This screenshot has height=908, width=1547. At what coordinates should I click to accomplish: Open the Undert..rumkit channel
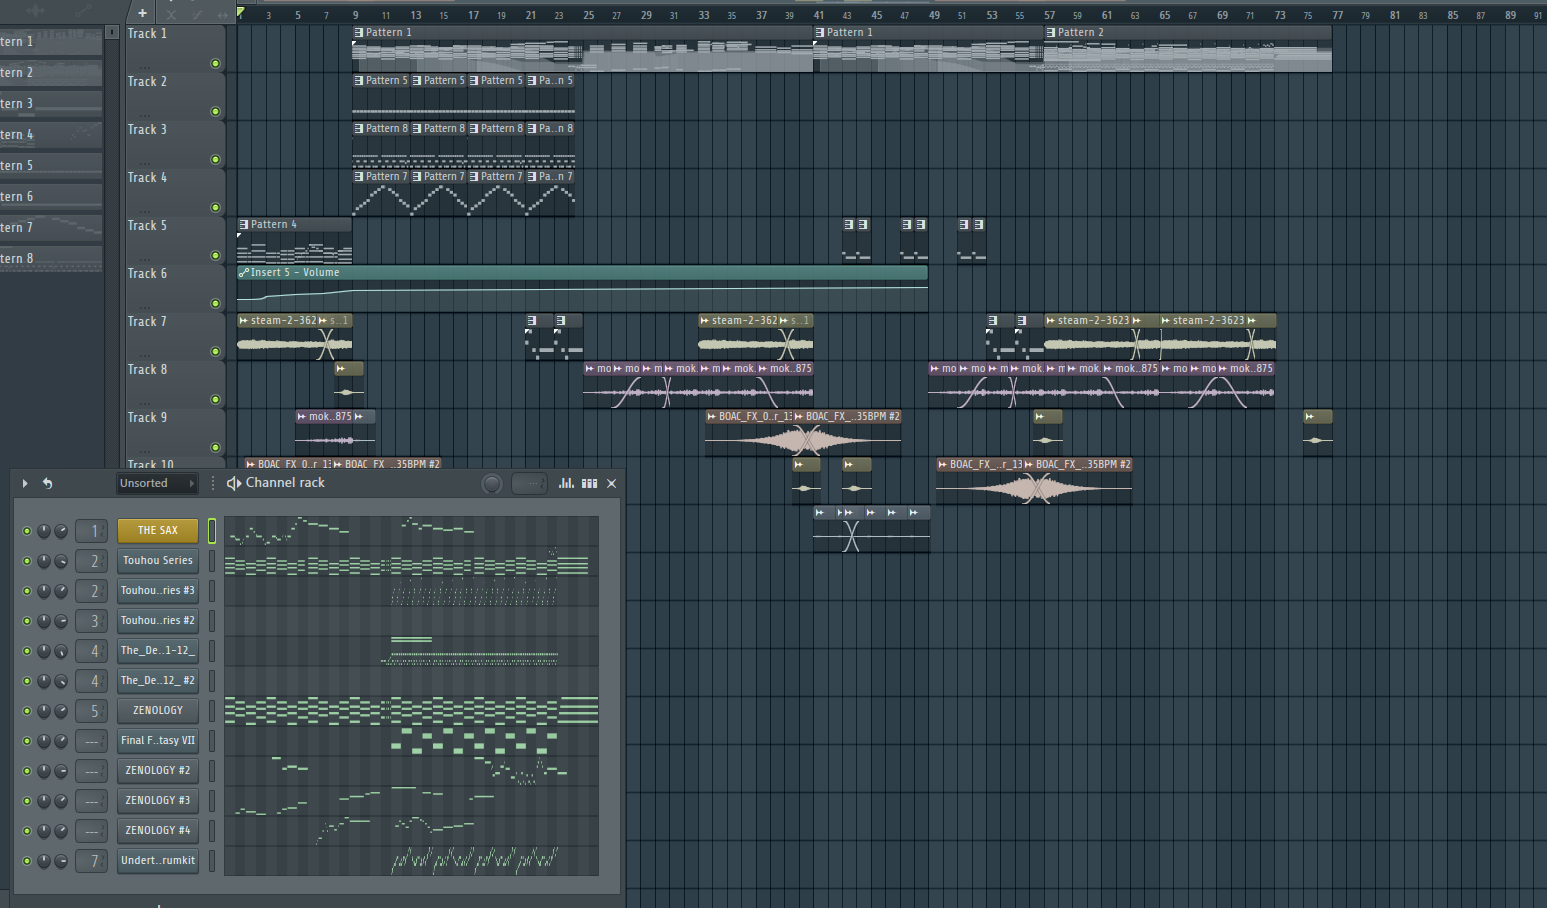(158, 861)
